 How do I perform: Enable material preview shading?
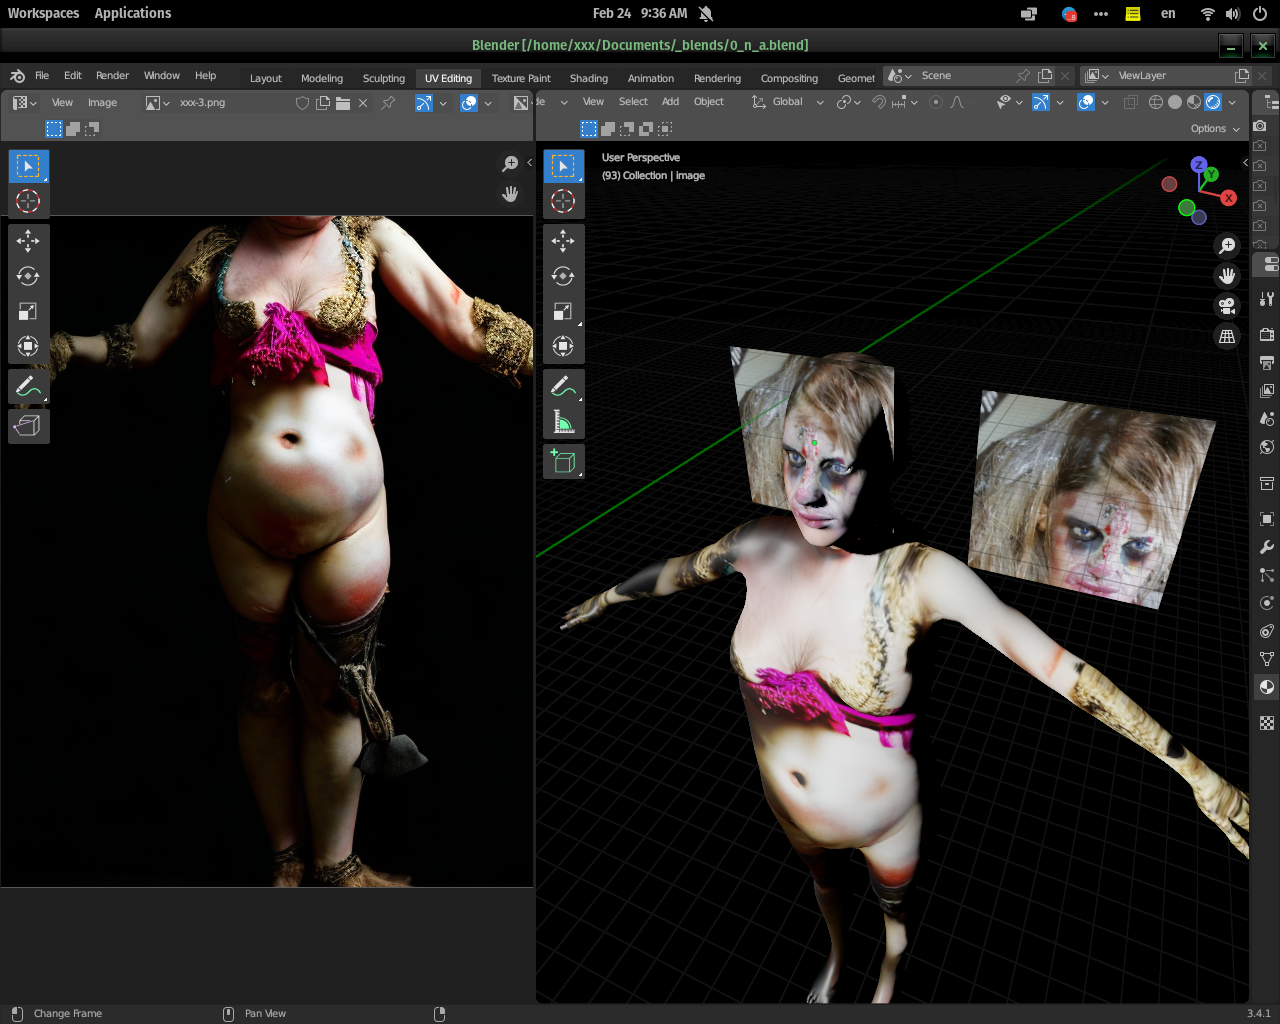click(1194, 102)
